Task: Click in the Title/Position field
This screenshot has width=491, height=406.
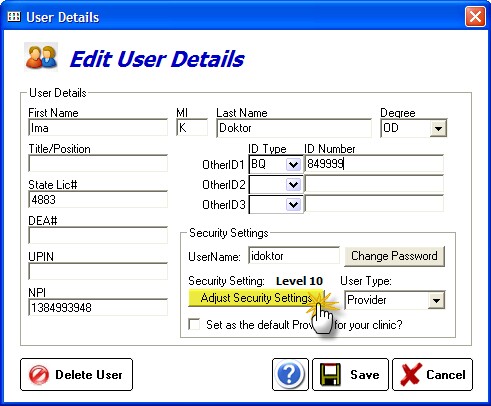Action: click(98, 164)
